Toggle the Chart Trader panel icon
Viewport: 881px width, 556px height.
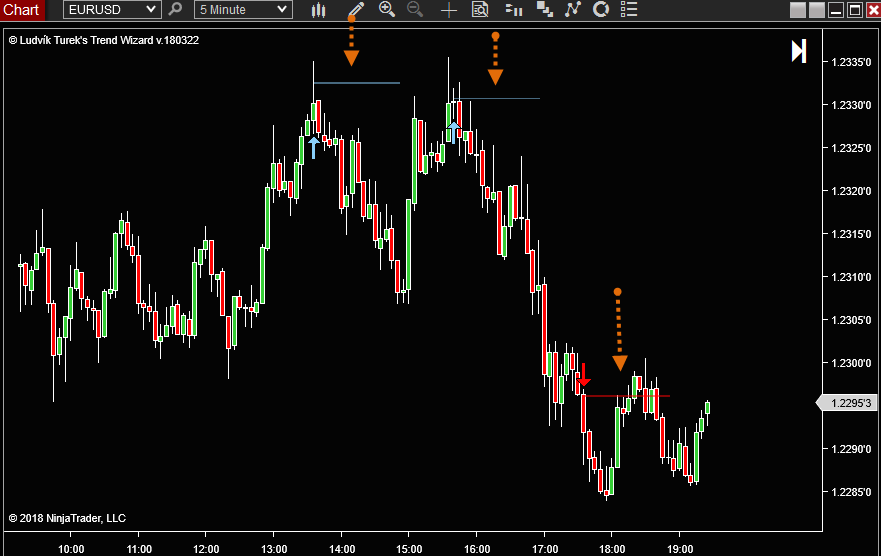pyautogui.click(x=514, y=10)
